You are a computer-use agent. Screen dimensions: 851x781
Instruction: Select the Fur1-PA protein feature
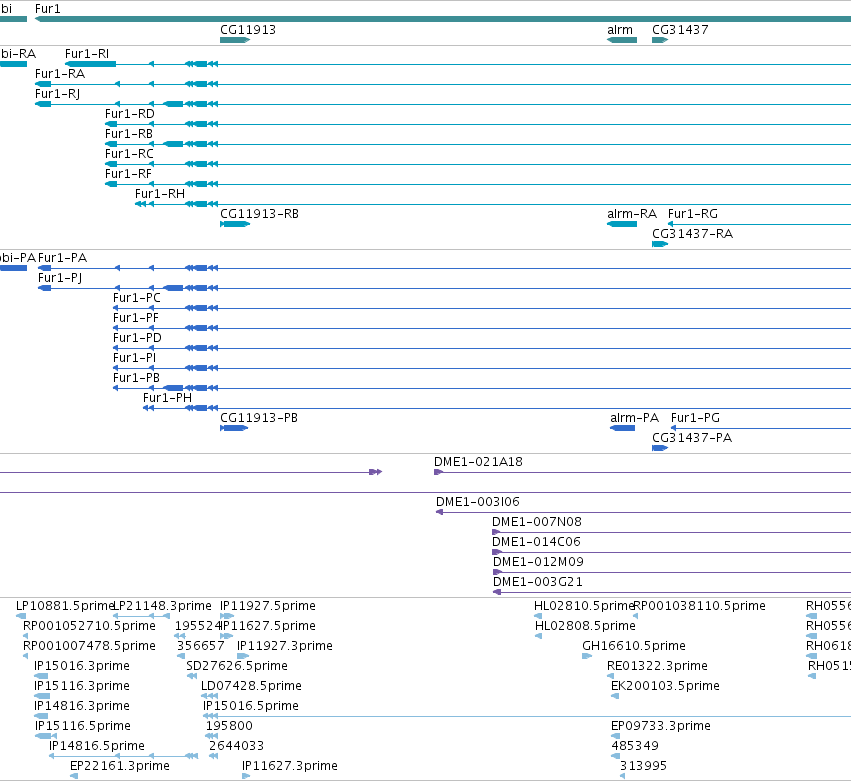444,268
